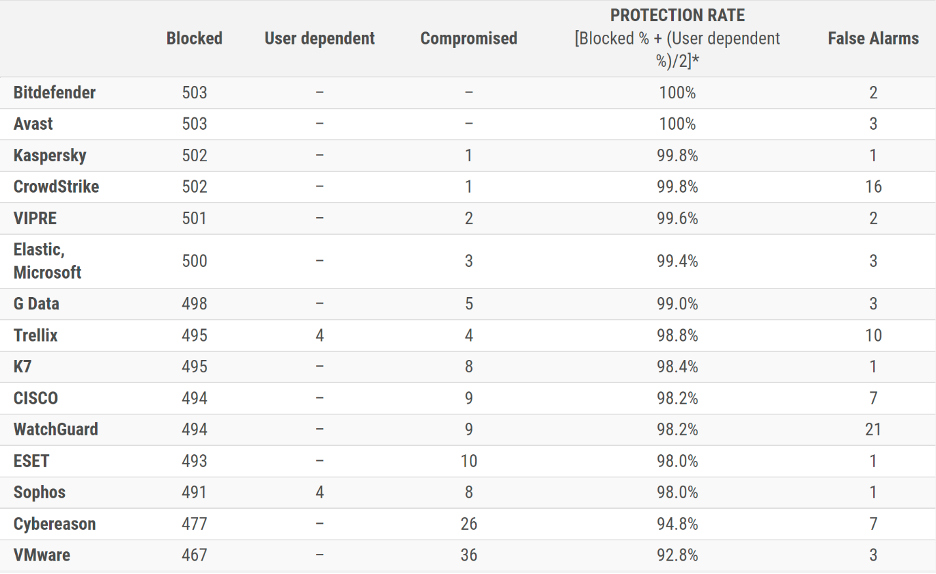Click the Elastic, Microsoft row label

[x=47, y=260]
